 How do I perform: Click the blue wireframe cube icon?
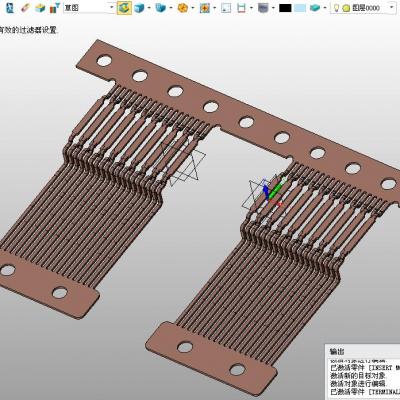[161, 7]
